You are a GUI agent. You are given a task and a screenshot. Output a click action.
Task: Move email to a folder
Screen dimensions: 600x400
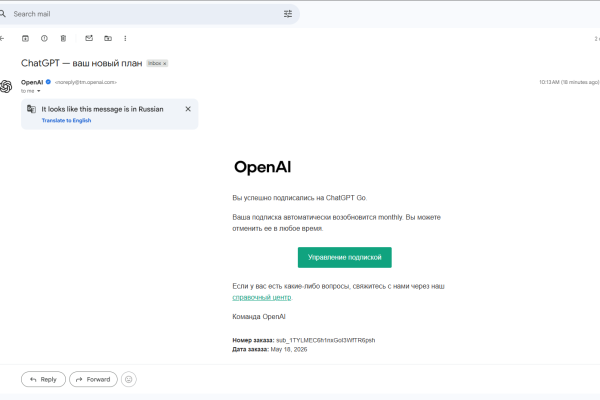pyautogui.click(x=108, y=38)
